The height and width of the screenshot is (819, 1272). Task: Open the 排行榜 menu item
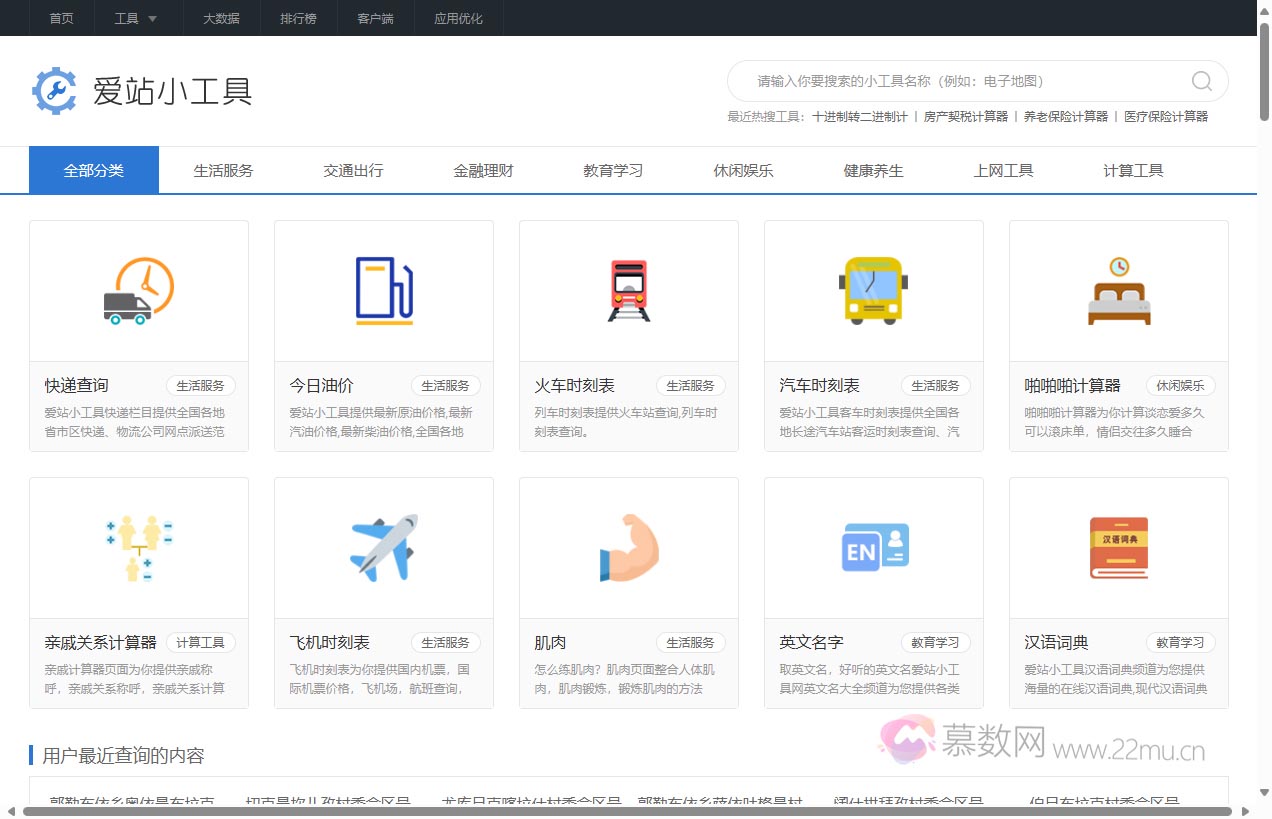coord(298,17)
